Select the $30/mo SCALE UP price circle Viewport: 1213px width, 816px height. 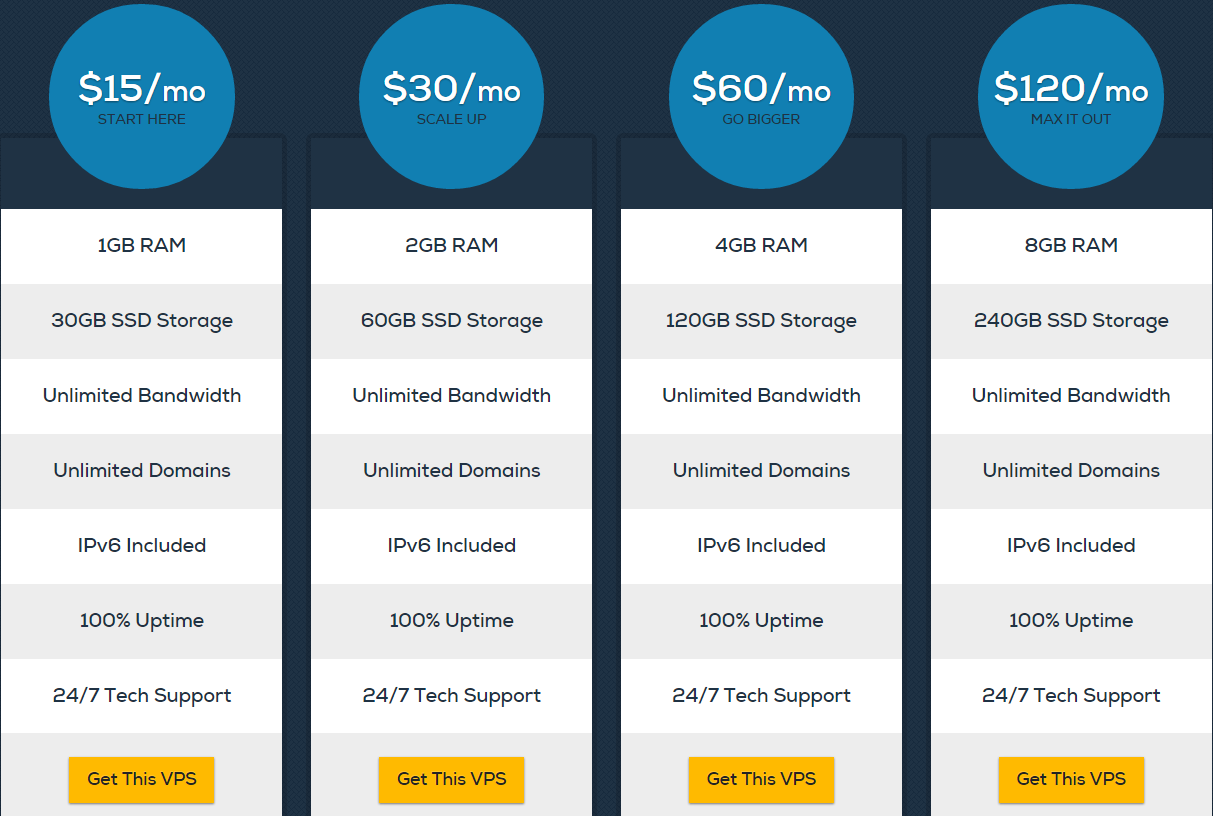451,96
